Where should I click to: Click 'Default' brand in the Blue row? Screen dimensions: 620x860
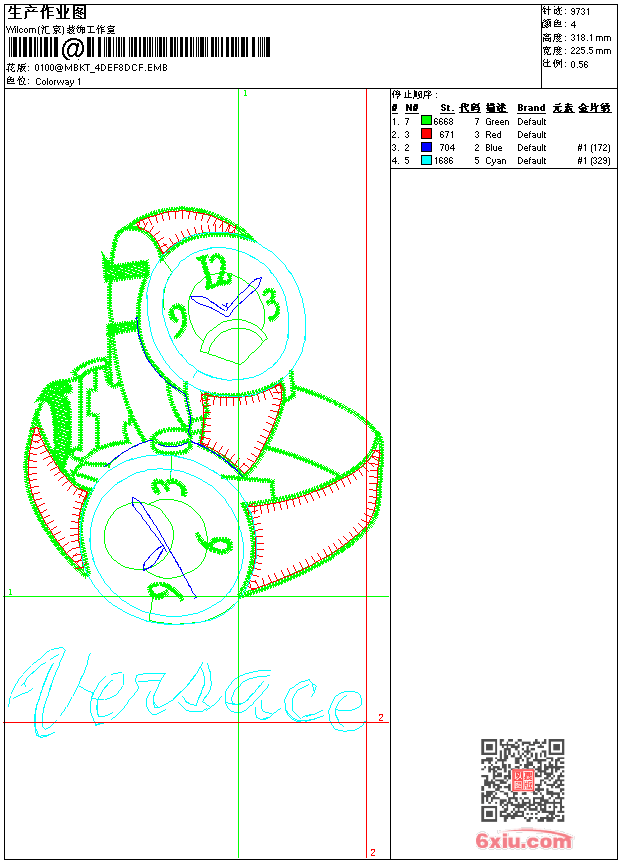click(532, 148)
